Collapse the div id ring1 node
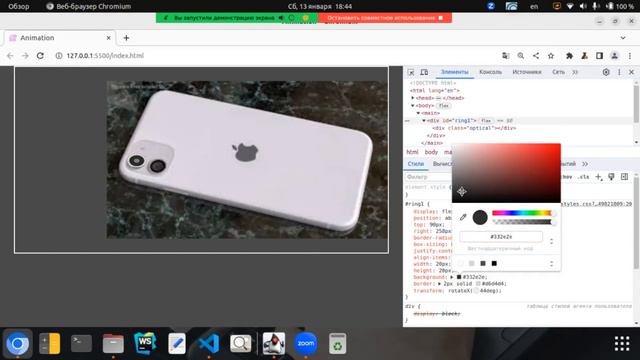 point(424,121)
